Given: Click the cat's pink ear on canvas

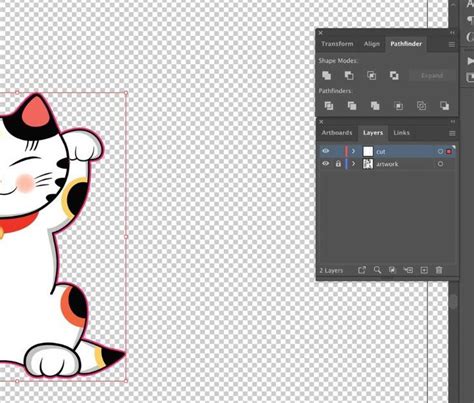Looking at the screenshot, I should click(x=36, y=113).
